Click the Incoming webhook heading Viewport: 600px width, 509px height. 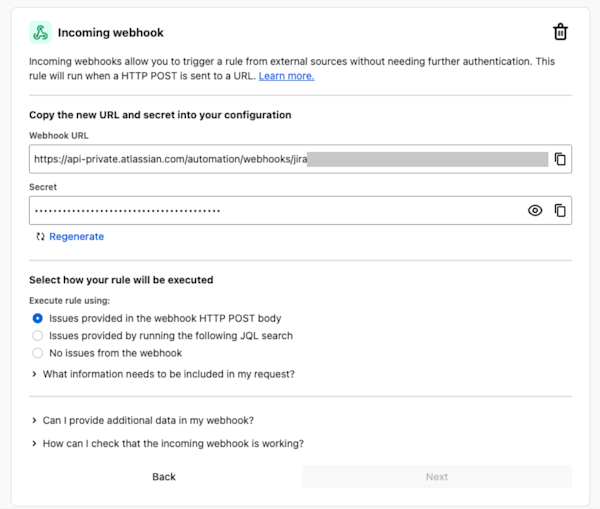[97, 33]
